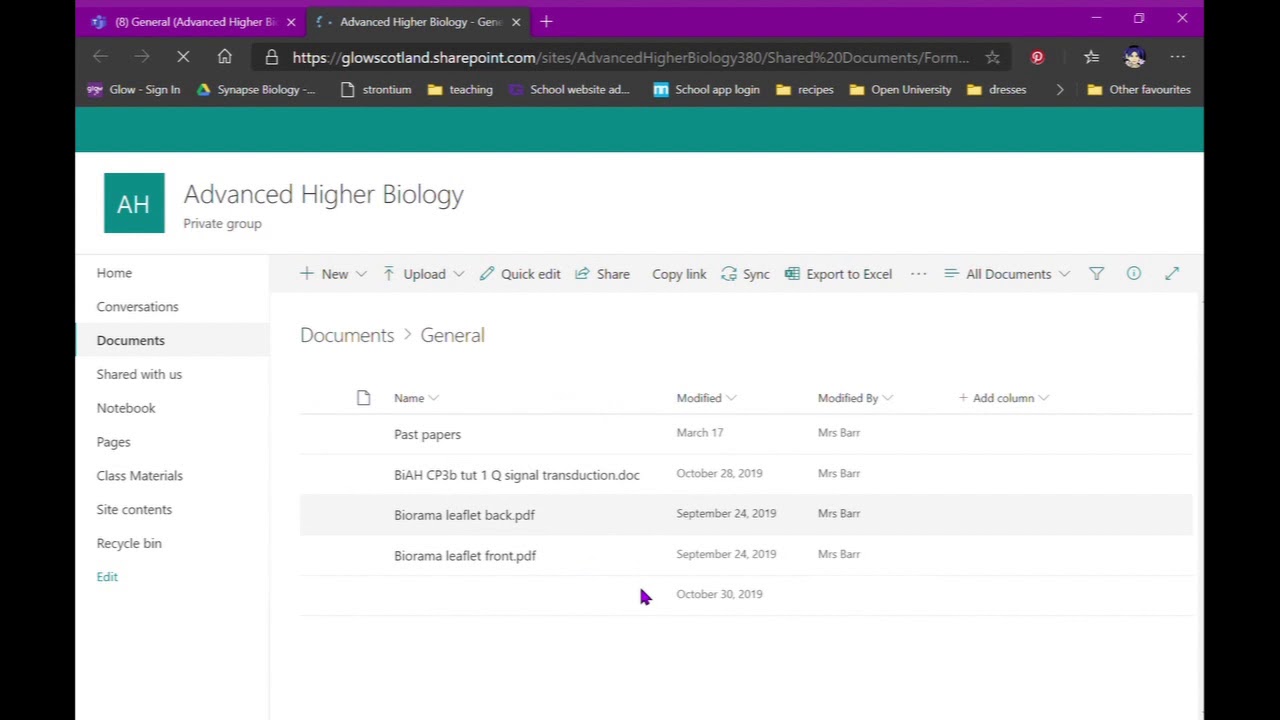
Task: Open the School website ad... bookmark
Action: coord(569,89)
